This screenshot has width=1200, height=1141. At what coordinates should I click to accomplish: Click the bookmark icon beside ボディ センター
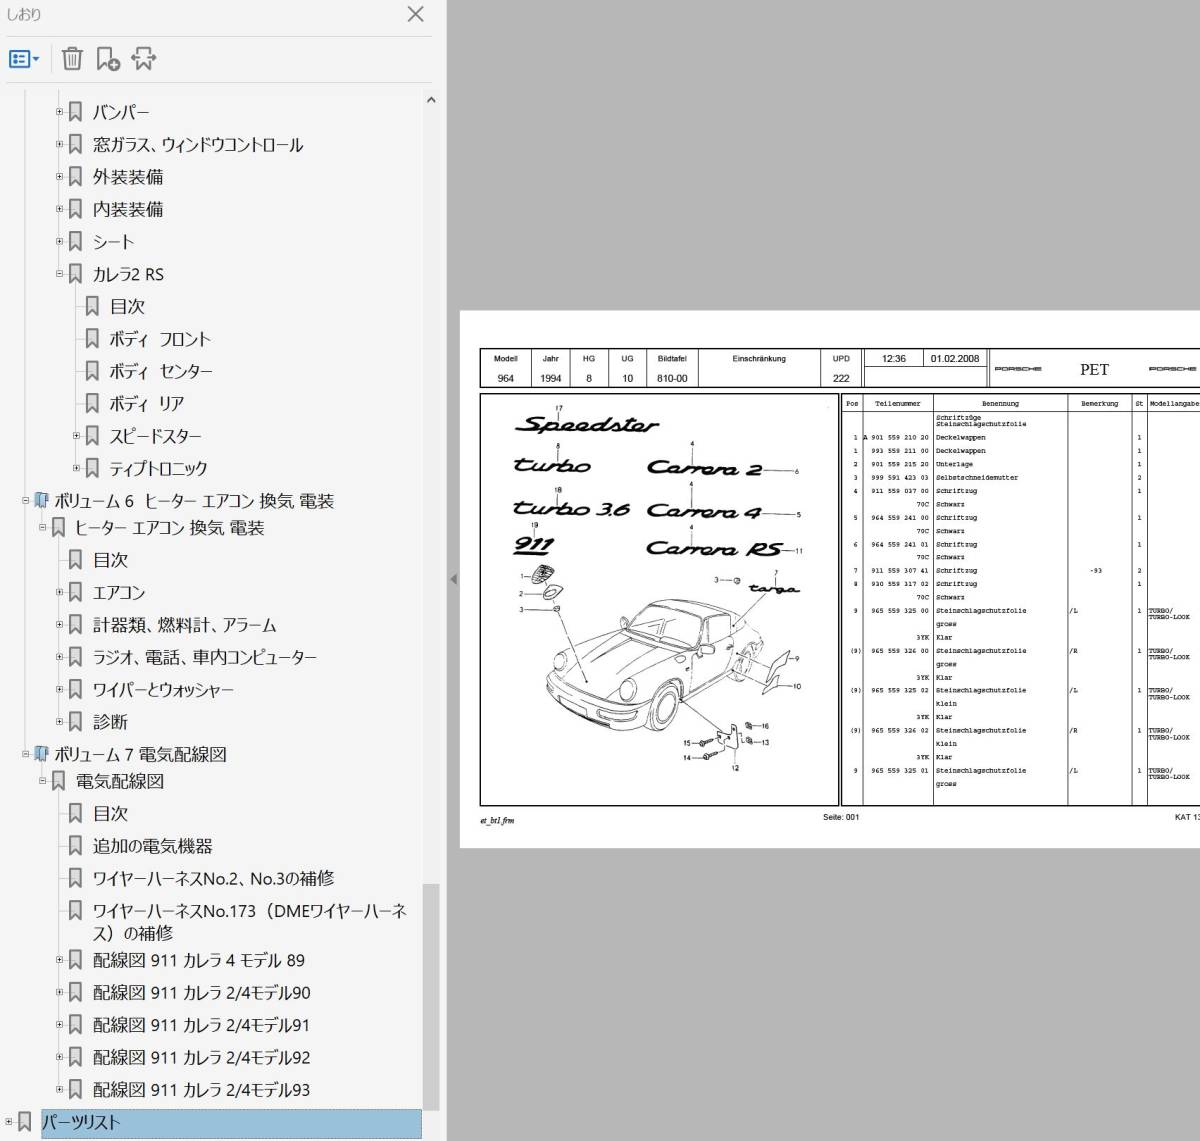pyautogui.click(x=92, y=371)
